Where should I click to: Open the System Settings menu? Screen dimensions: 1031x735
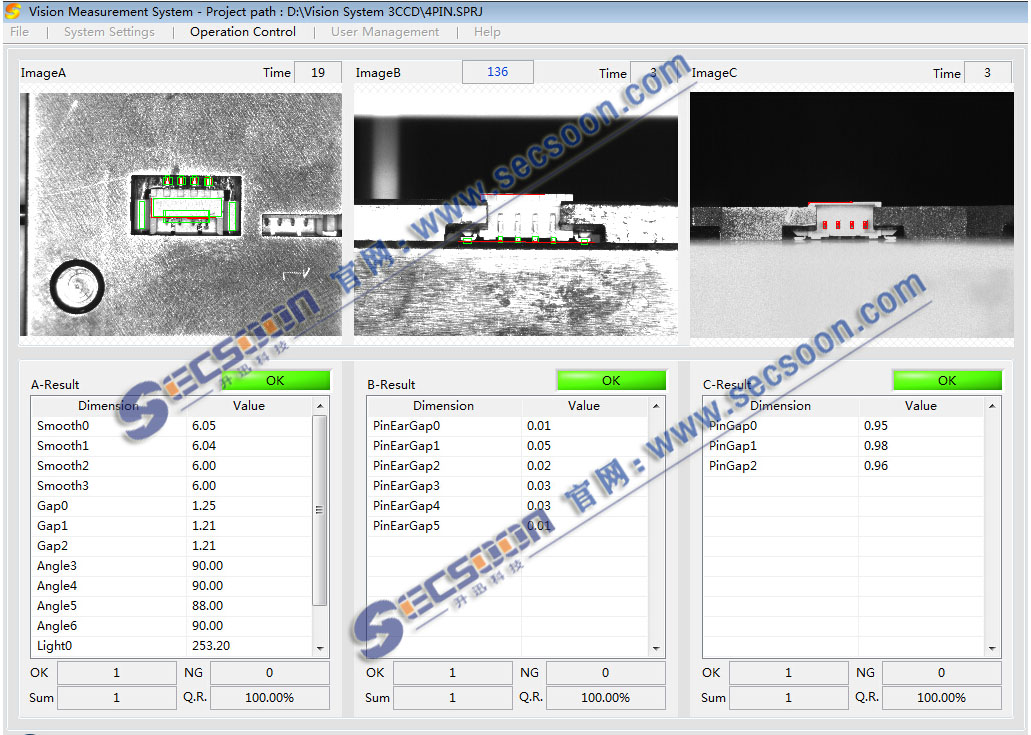[109, 32]
